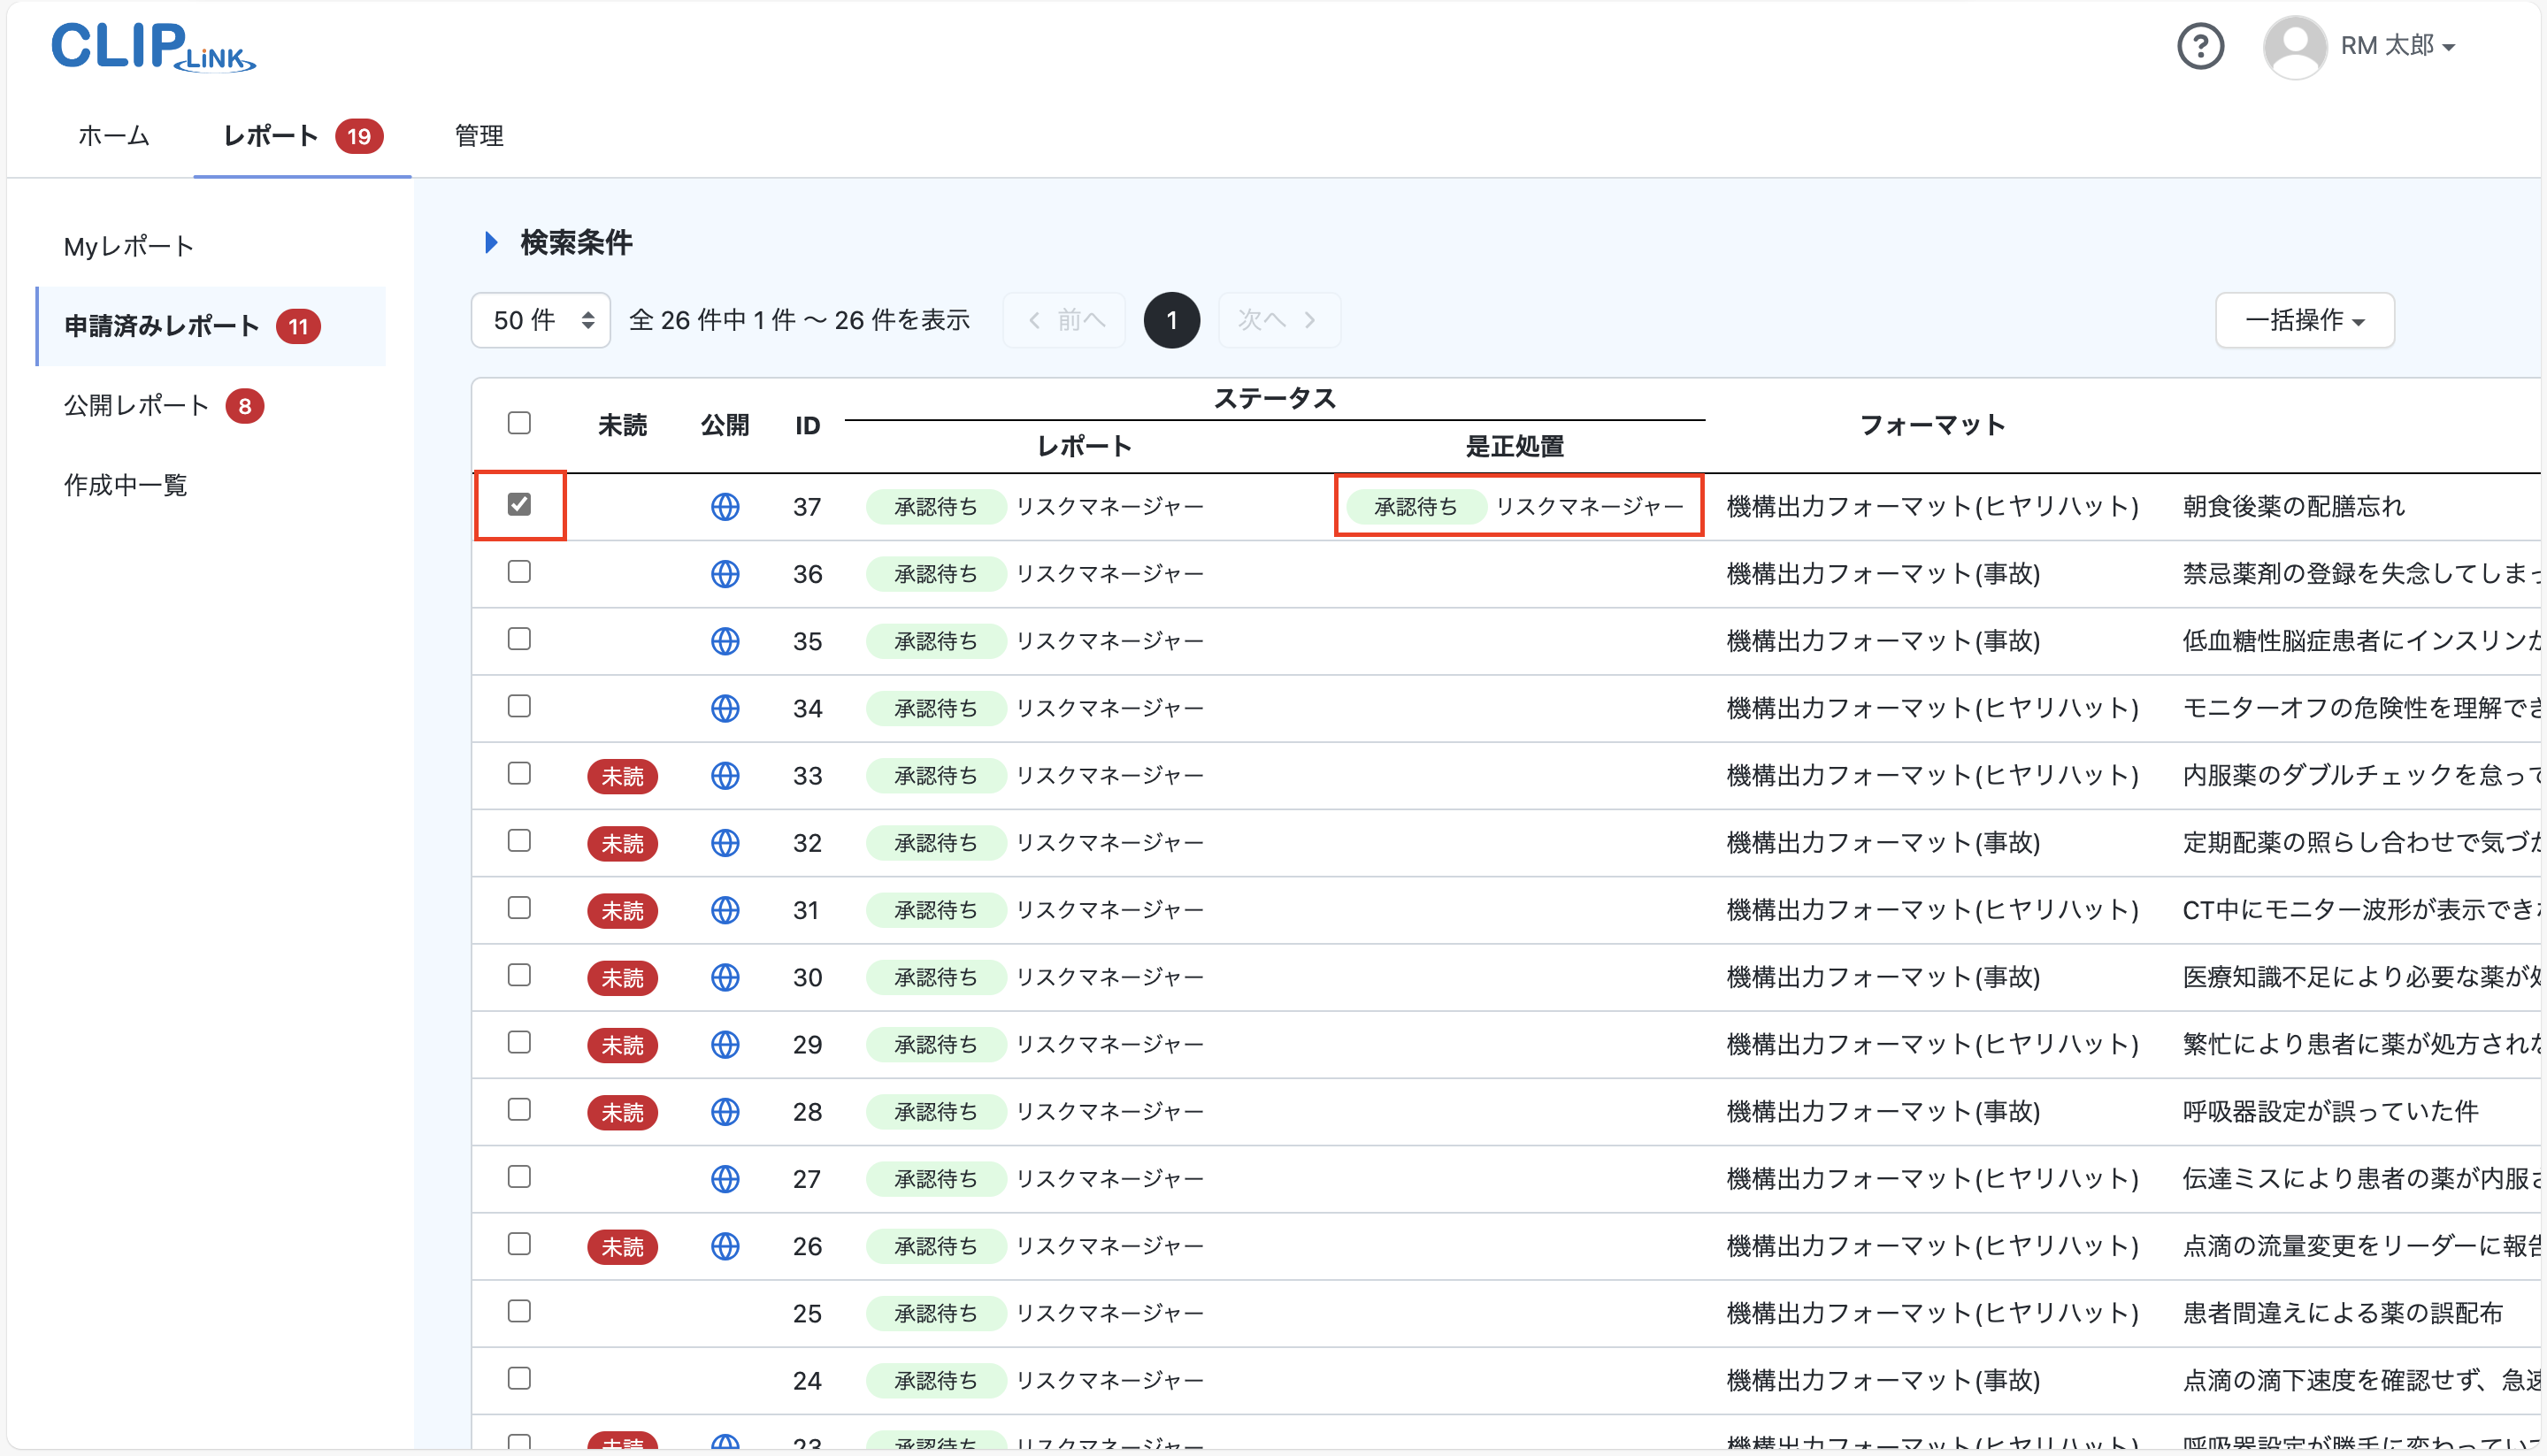The height and width of the screenshot is (1456, 2547).
Task: Open the help question mark icon
Action: [x=2200, y=45]
